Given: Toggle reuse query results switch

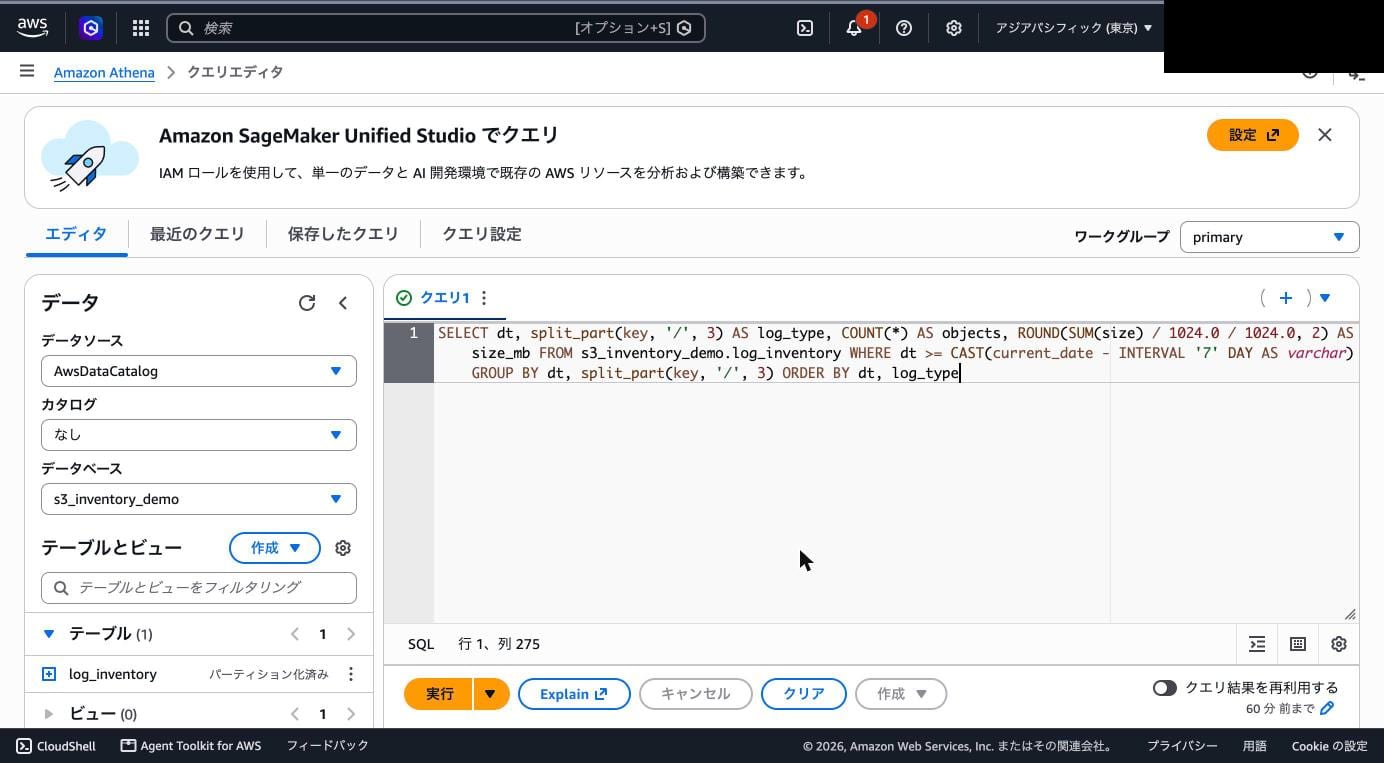Looking at the screenshot, I should pos(1164,688).
